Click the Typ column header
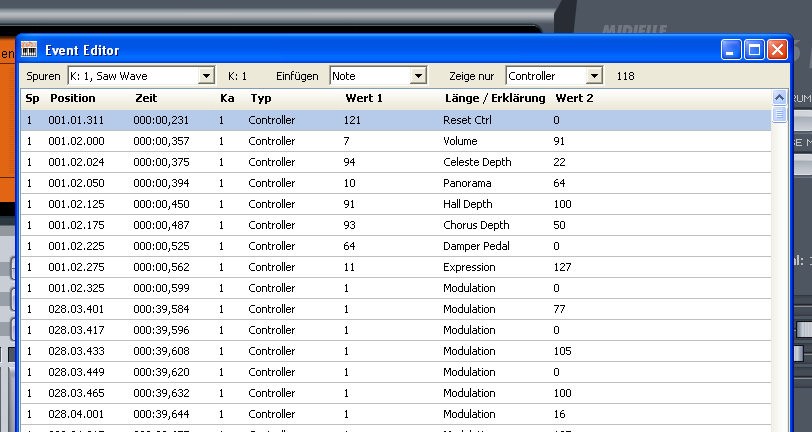The height and width of the screenshot is (432, 812). (x=261, y=98)
